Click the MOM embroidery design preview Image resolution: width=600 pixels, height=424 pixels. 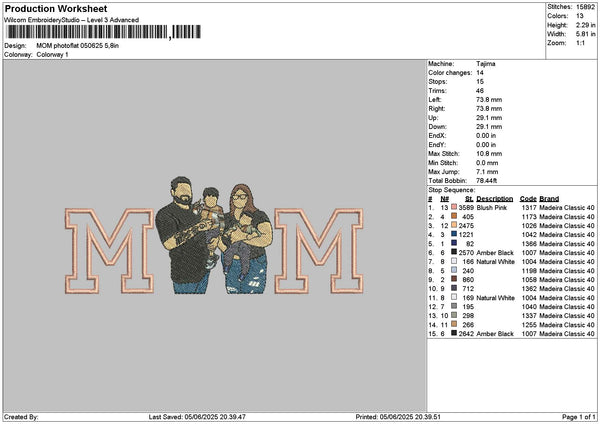(214, 235)
